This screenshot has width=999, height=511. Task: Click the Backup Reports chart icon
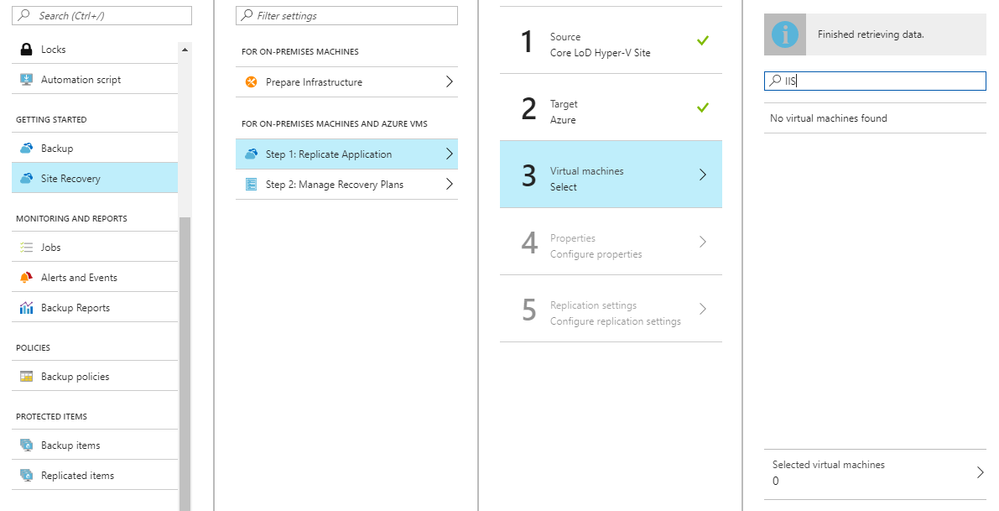26,308
